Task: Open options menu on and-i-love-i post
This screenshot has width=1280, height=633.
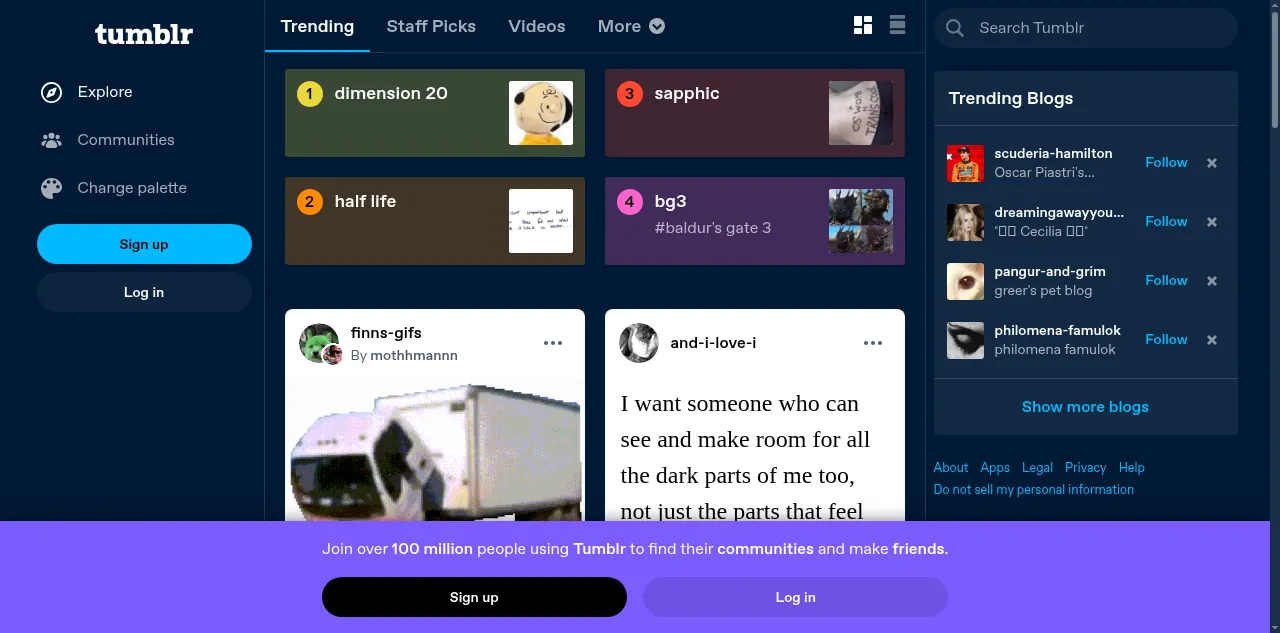Action: [x=873, y=343]
